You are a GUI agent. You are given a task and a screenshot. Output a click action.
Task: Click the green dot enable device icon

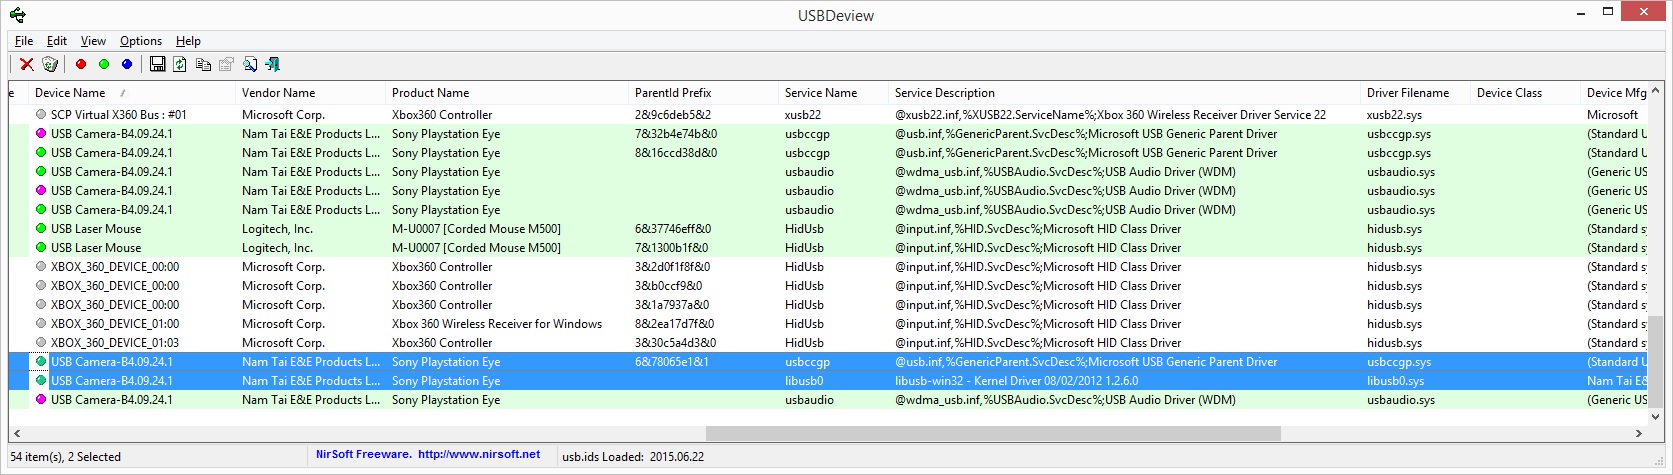coord(104,64)
